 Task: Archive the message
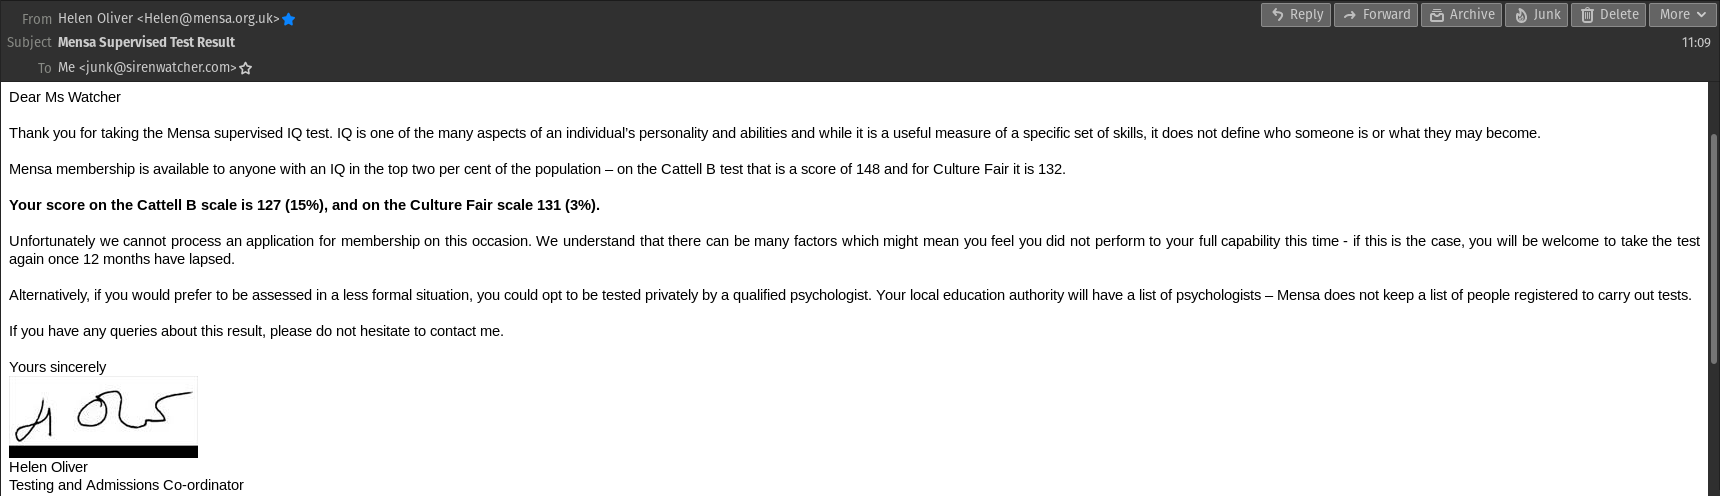(1461, 15)
